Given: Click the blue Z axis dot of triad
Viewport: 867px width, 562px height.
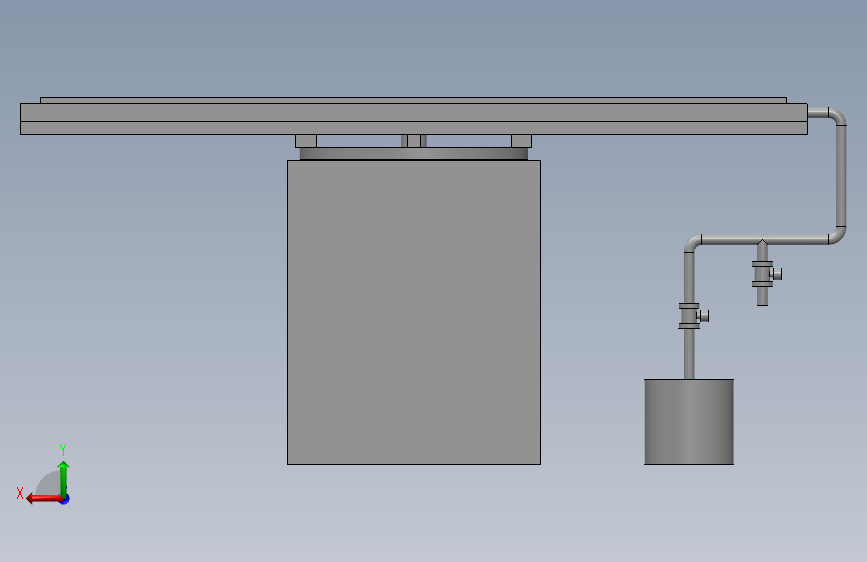Looking at the screenshot, I should pos(65,500).
